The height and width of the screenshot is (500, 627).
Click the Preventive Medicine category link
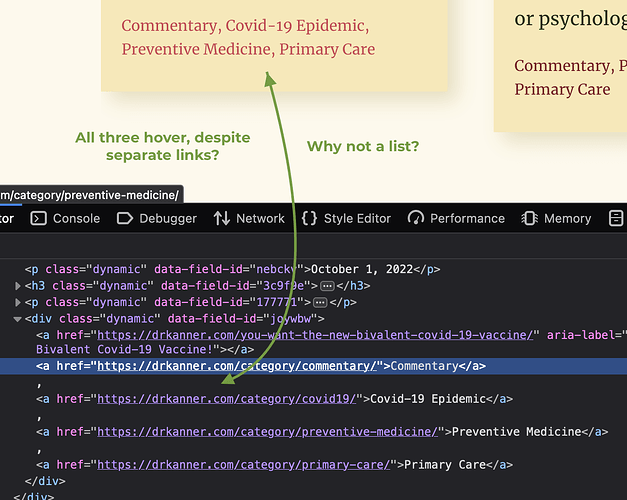[196, 49]
